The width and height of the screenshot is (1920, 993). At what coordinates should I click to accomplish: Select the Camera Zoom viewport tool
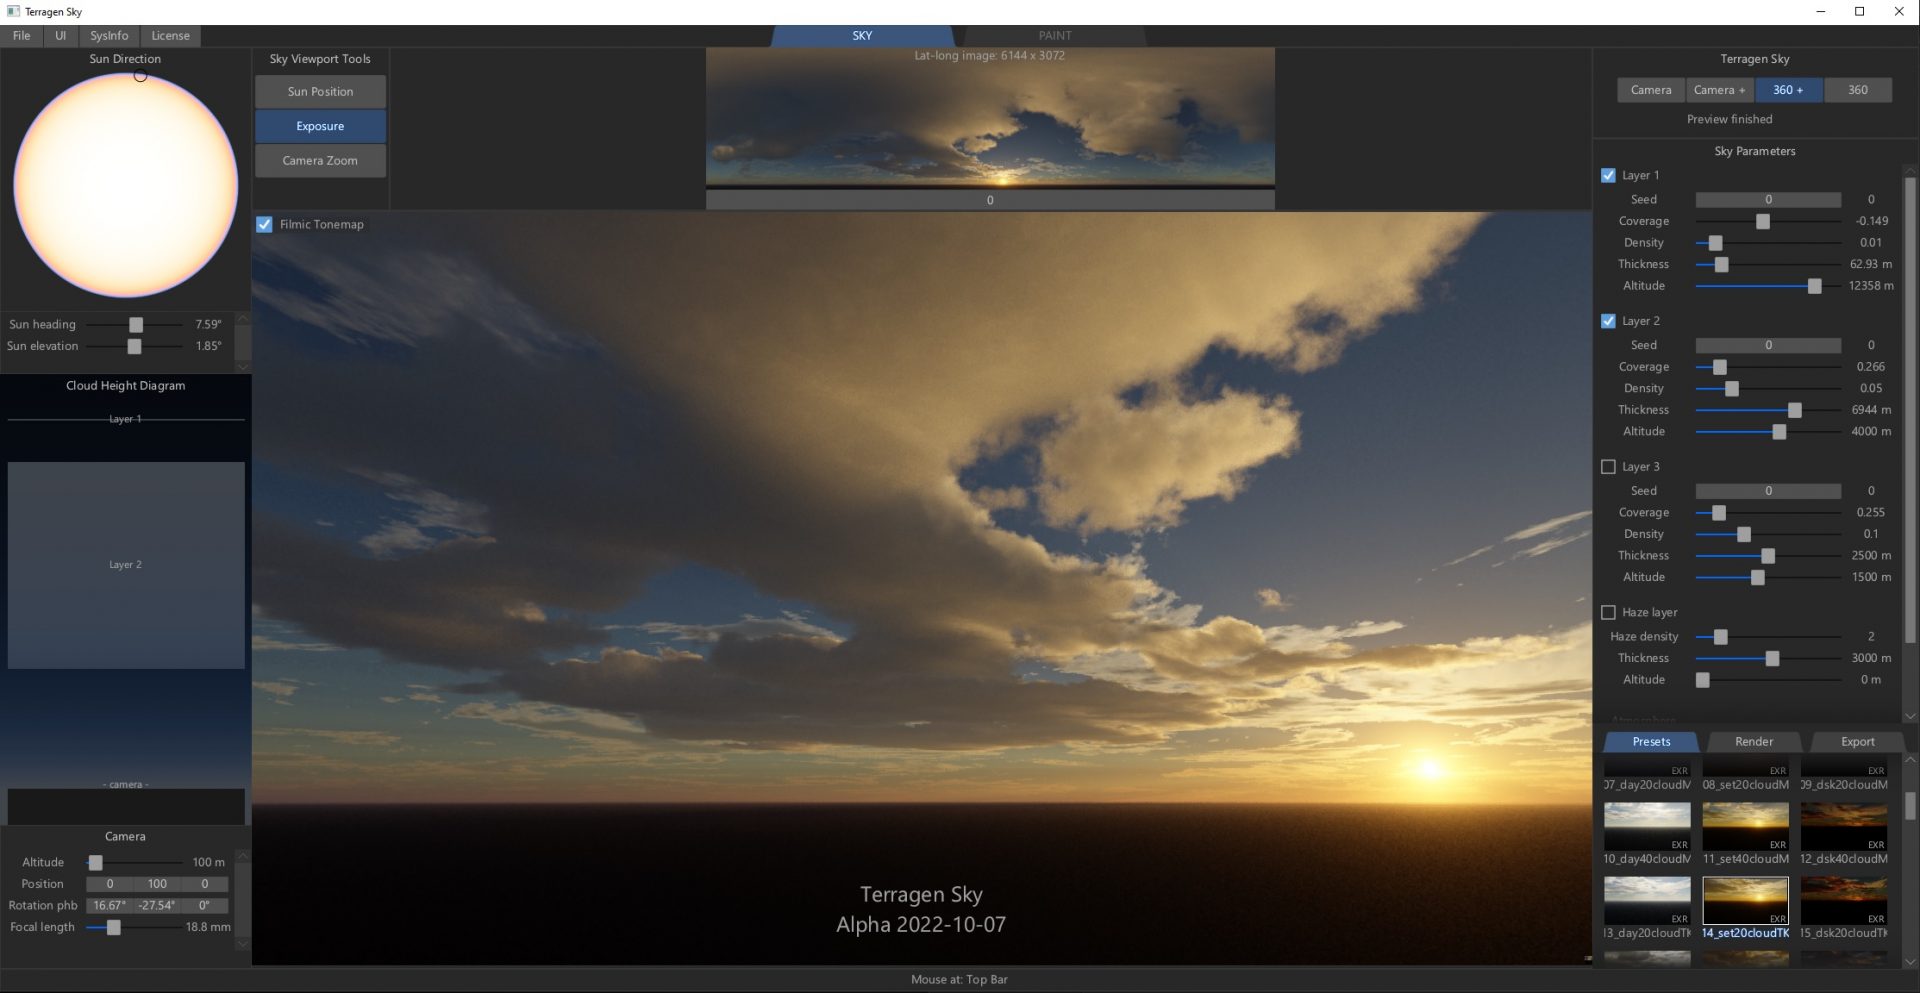(320, 161)
